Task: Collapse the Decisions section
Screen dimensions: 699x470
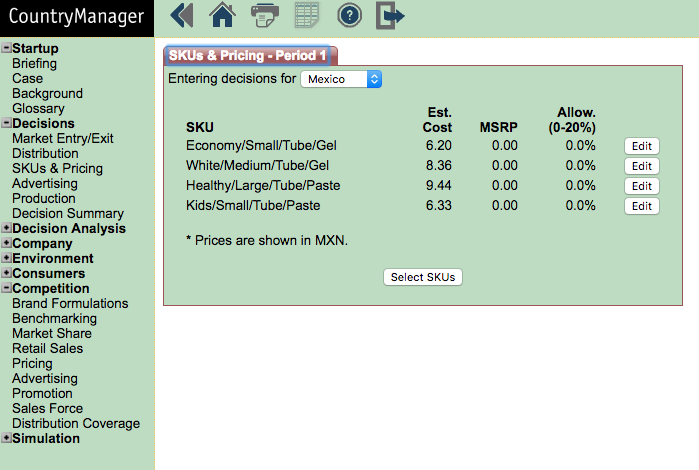Action: point(6,123)
